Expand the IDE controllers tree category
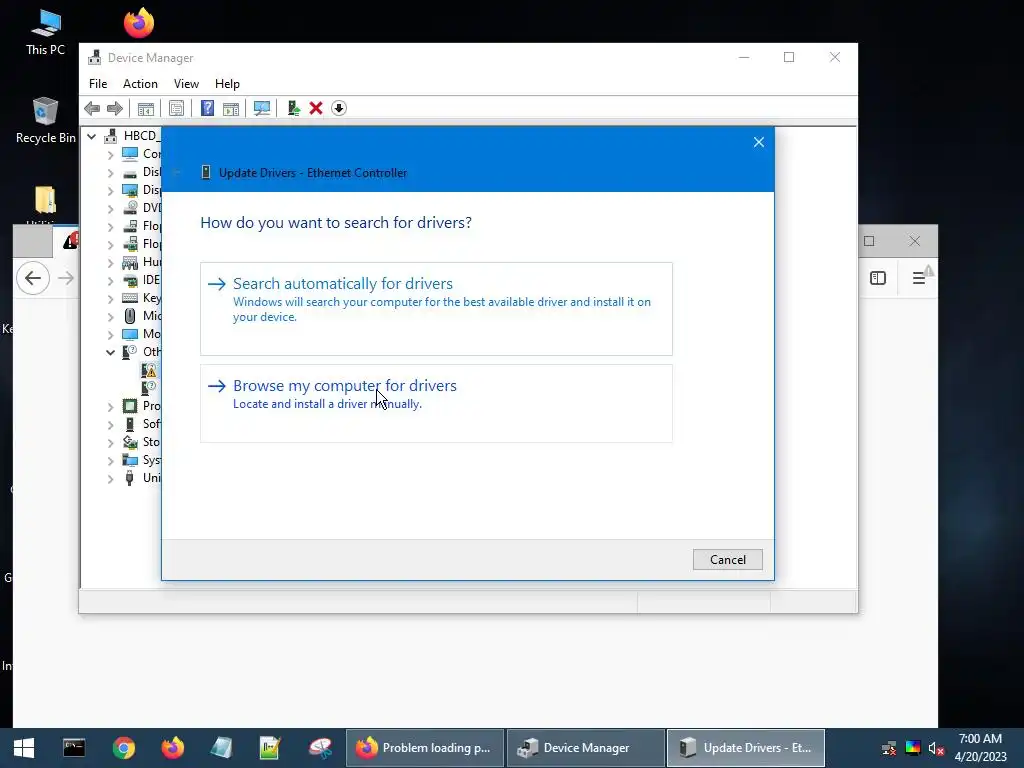This screenshot has width=1024, height=768. (110, 281)
